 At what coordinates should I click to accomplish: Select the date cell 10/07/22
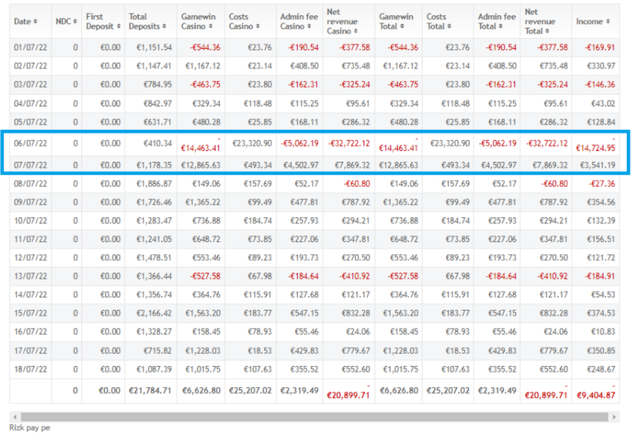31,221
